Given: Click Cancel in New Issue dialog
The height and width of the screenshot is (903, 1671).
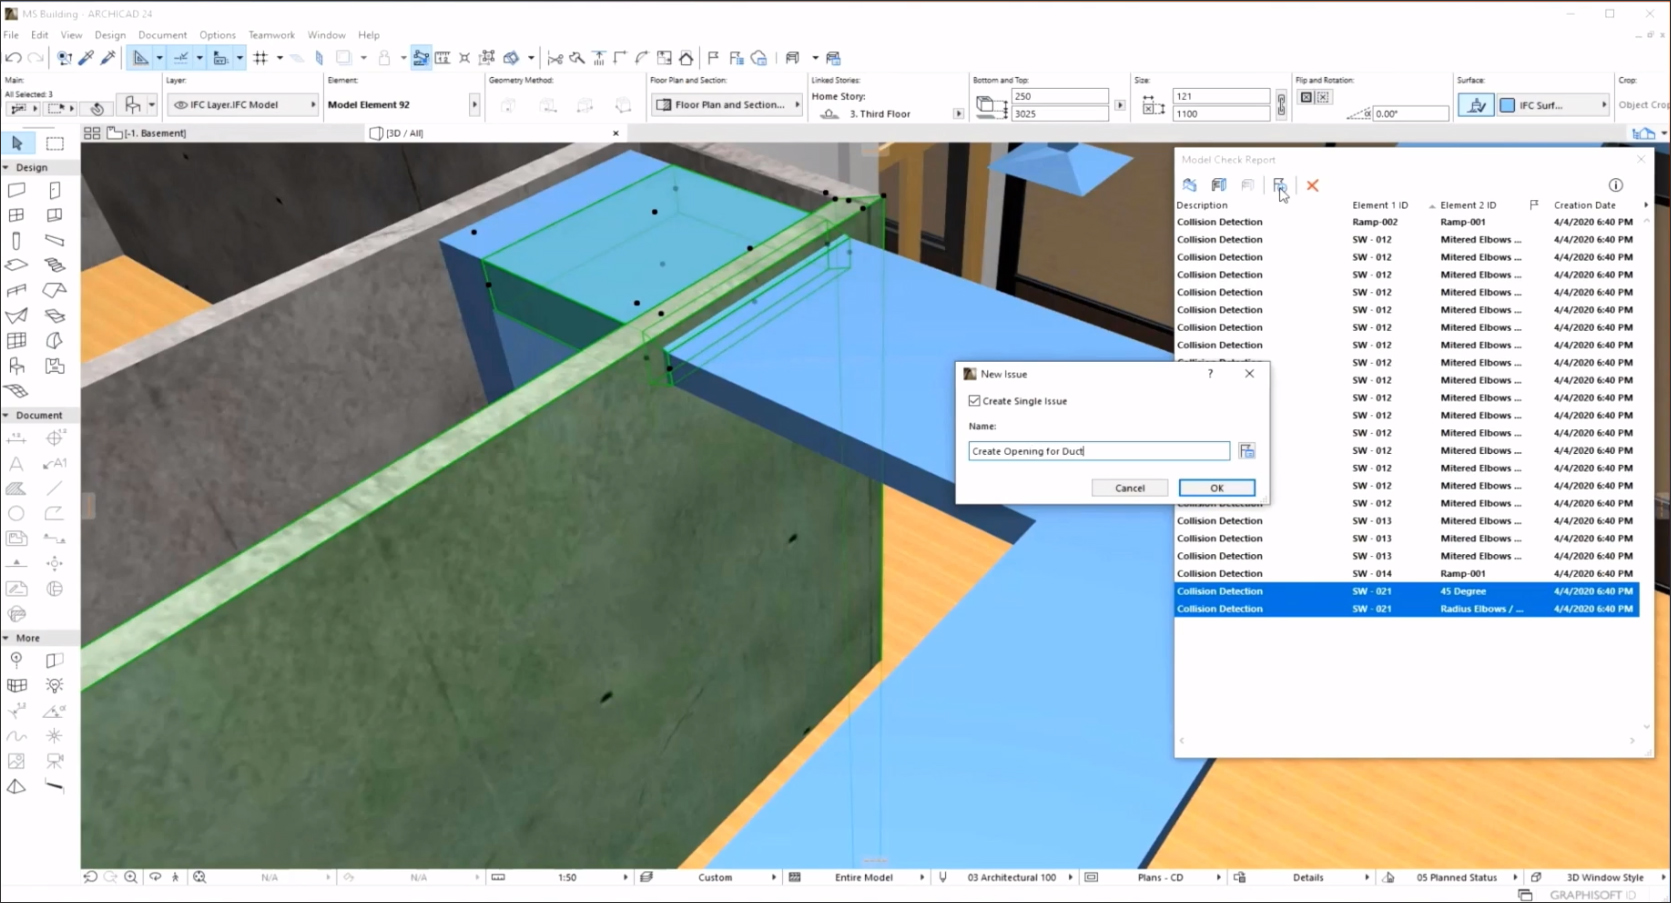Looking at the screenshot, I should [x=1130, y=488].
